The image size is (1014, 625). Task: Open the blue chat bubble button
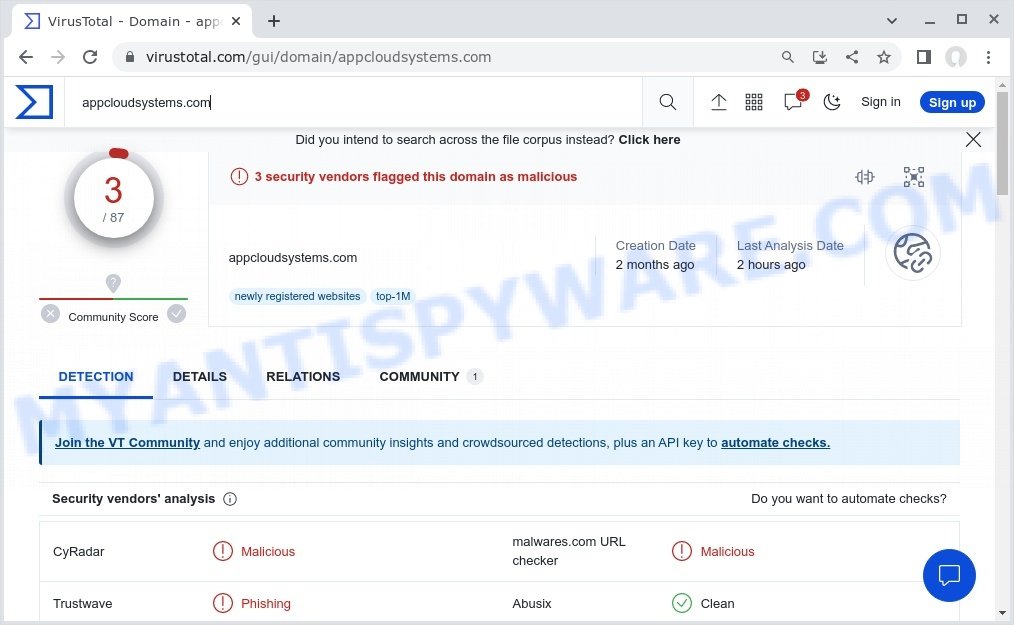pyautogui.click(x=949, y=575)
